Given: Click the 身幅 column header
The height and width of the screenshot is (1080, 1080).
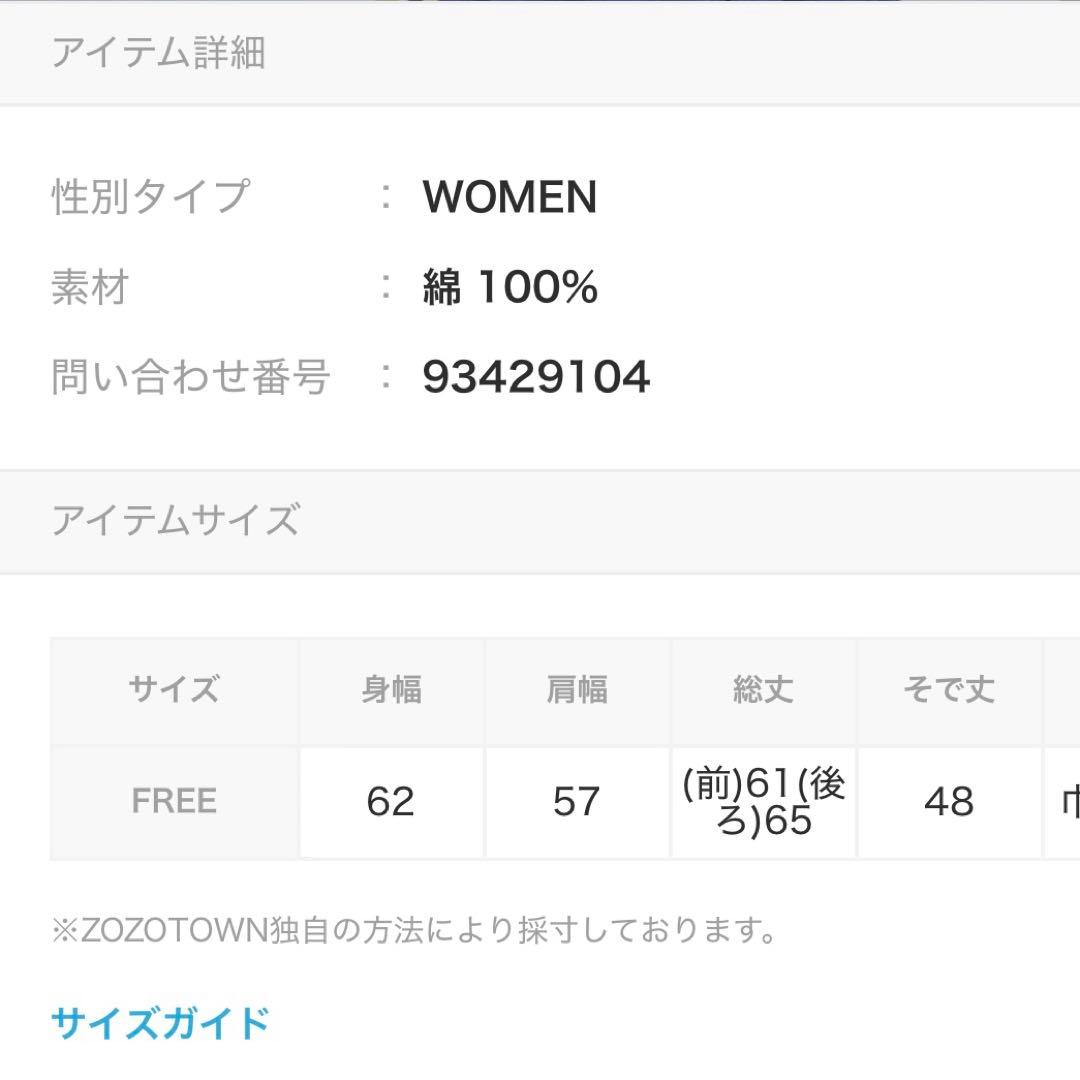Looking at the screenshot, I should 391,690.
